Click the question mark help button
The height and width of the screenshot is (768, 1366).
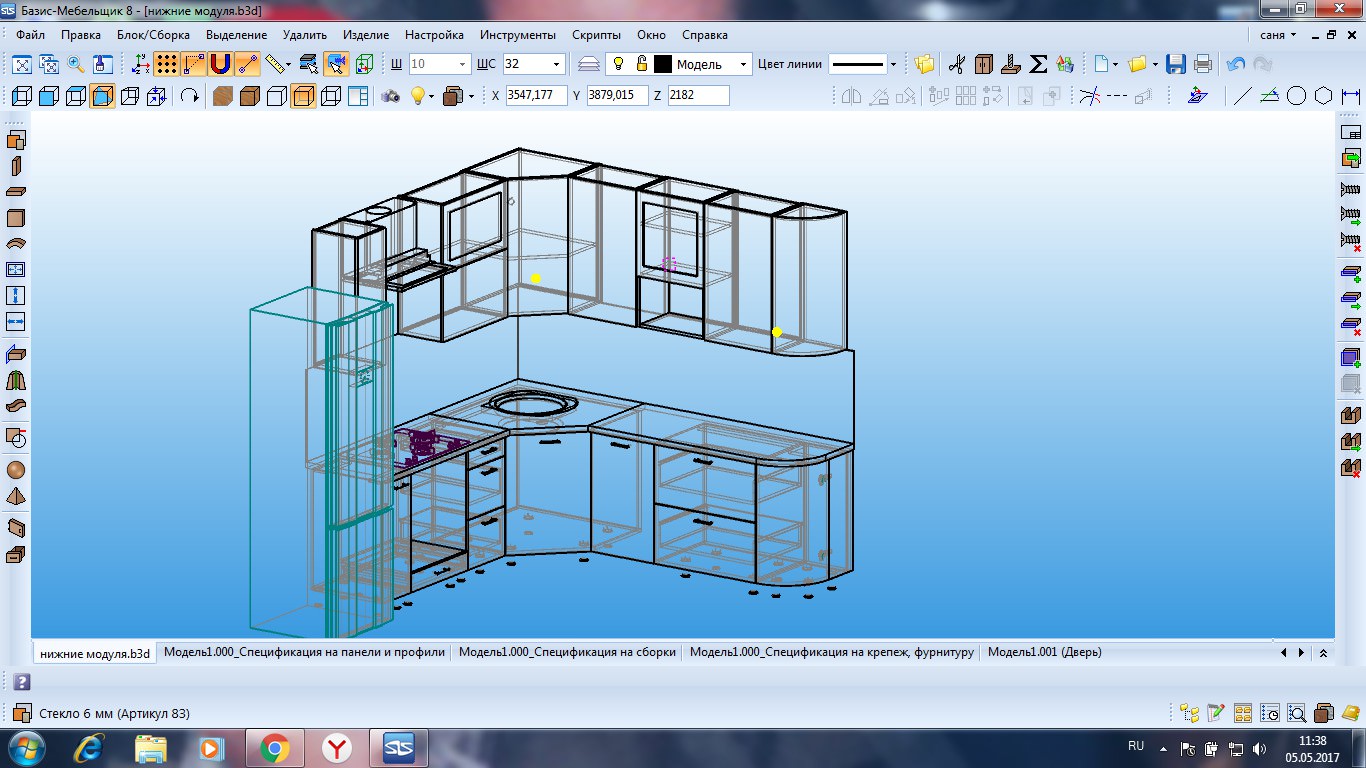[x=21, y=682]
